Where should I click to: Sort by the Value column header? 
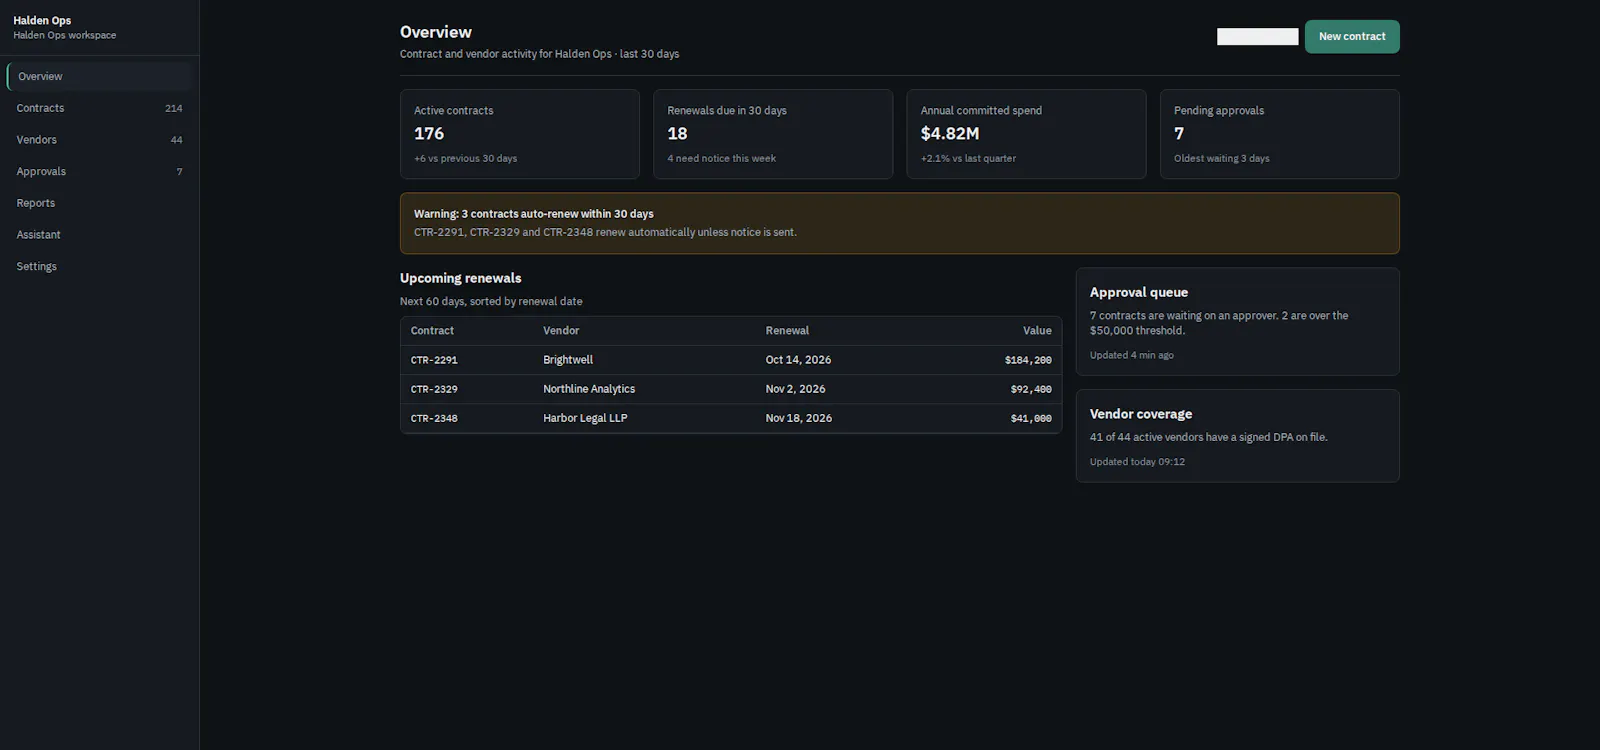pyautogui.click(x=1037, y=331)
